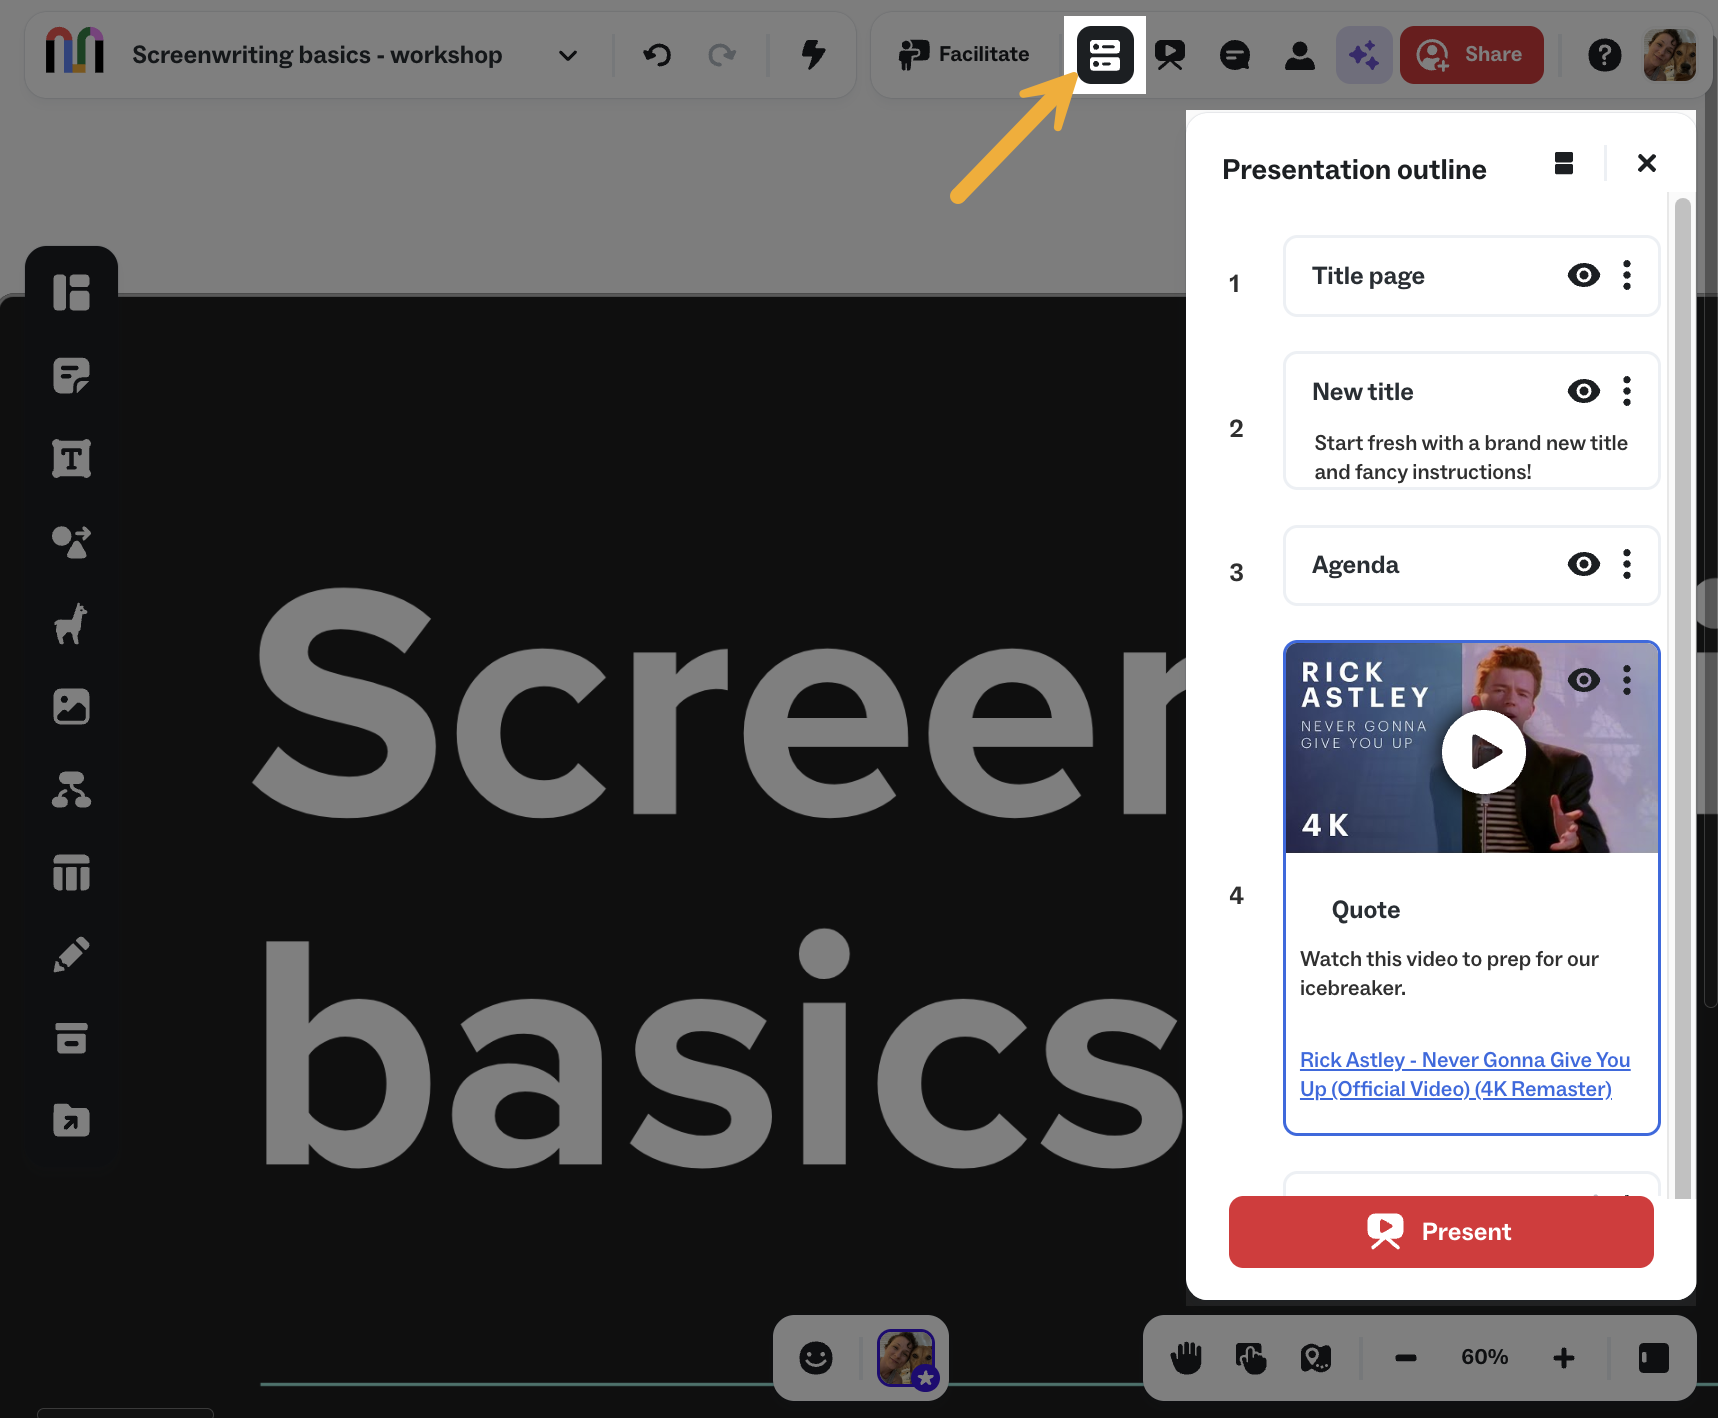Toggle visibility of Title page slide
Screen dimensions: 1718x1418
pos(1583,275)
